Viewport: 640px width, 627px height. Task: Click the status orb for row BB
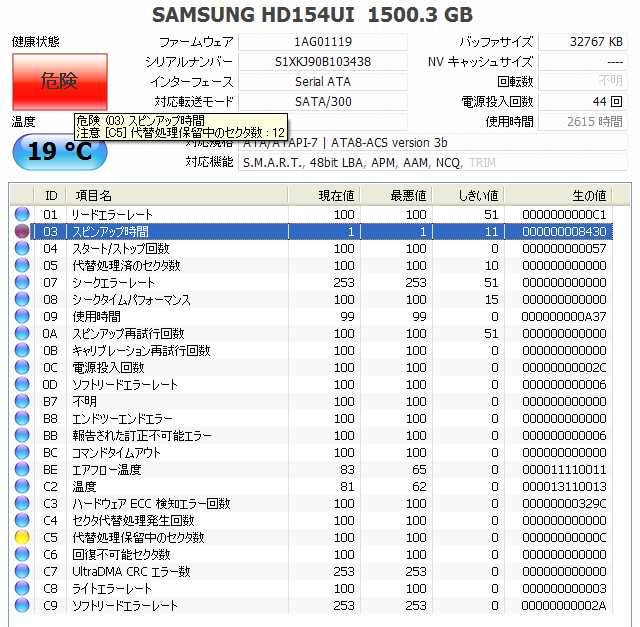coord(22,436)
